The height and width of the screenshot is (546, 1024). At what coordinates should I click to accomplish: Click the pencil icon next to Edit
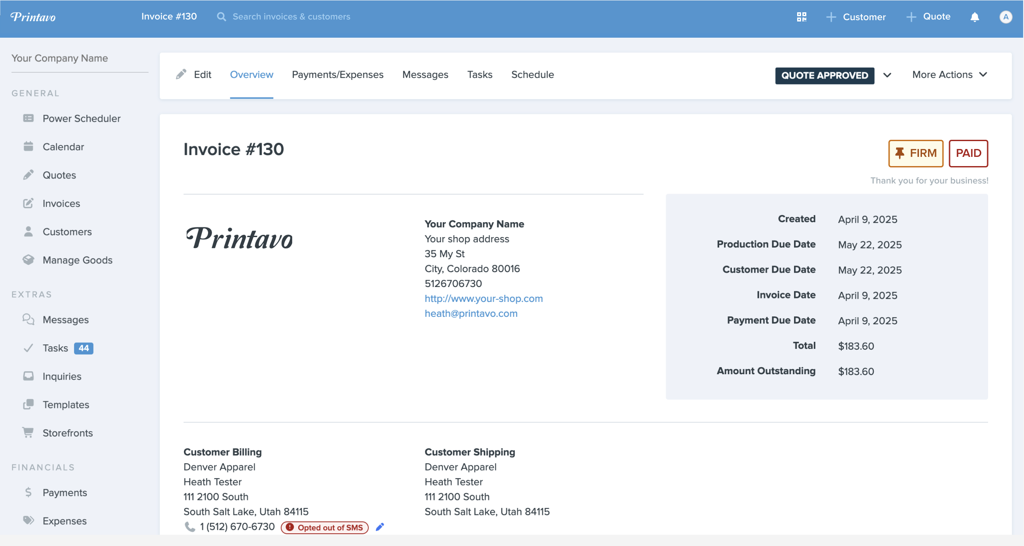tap(181, 74)
